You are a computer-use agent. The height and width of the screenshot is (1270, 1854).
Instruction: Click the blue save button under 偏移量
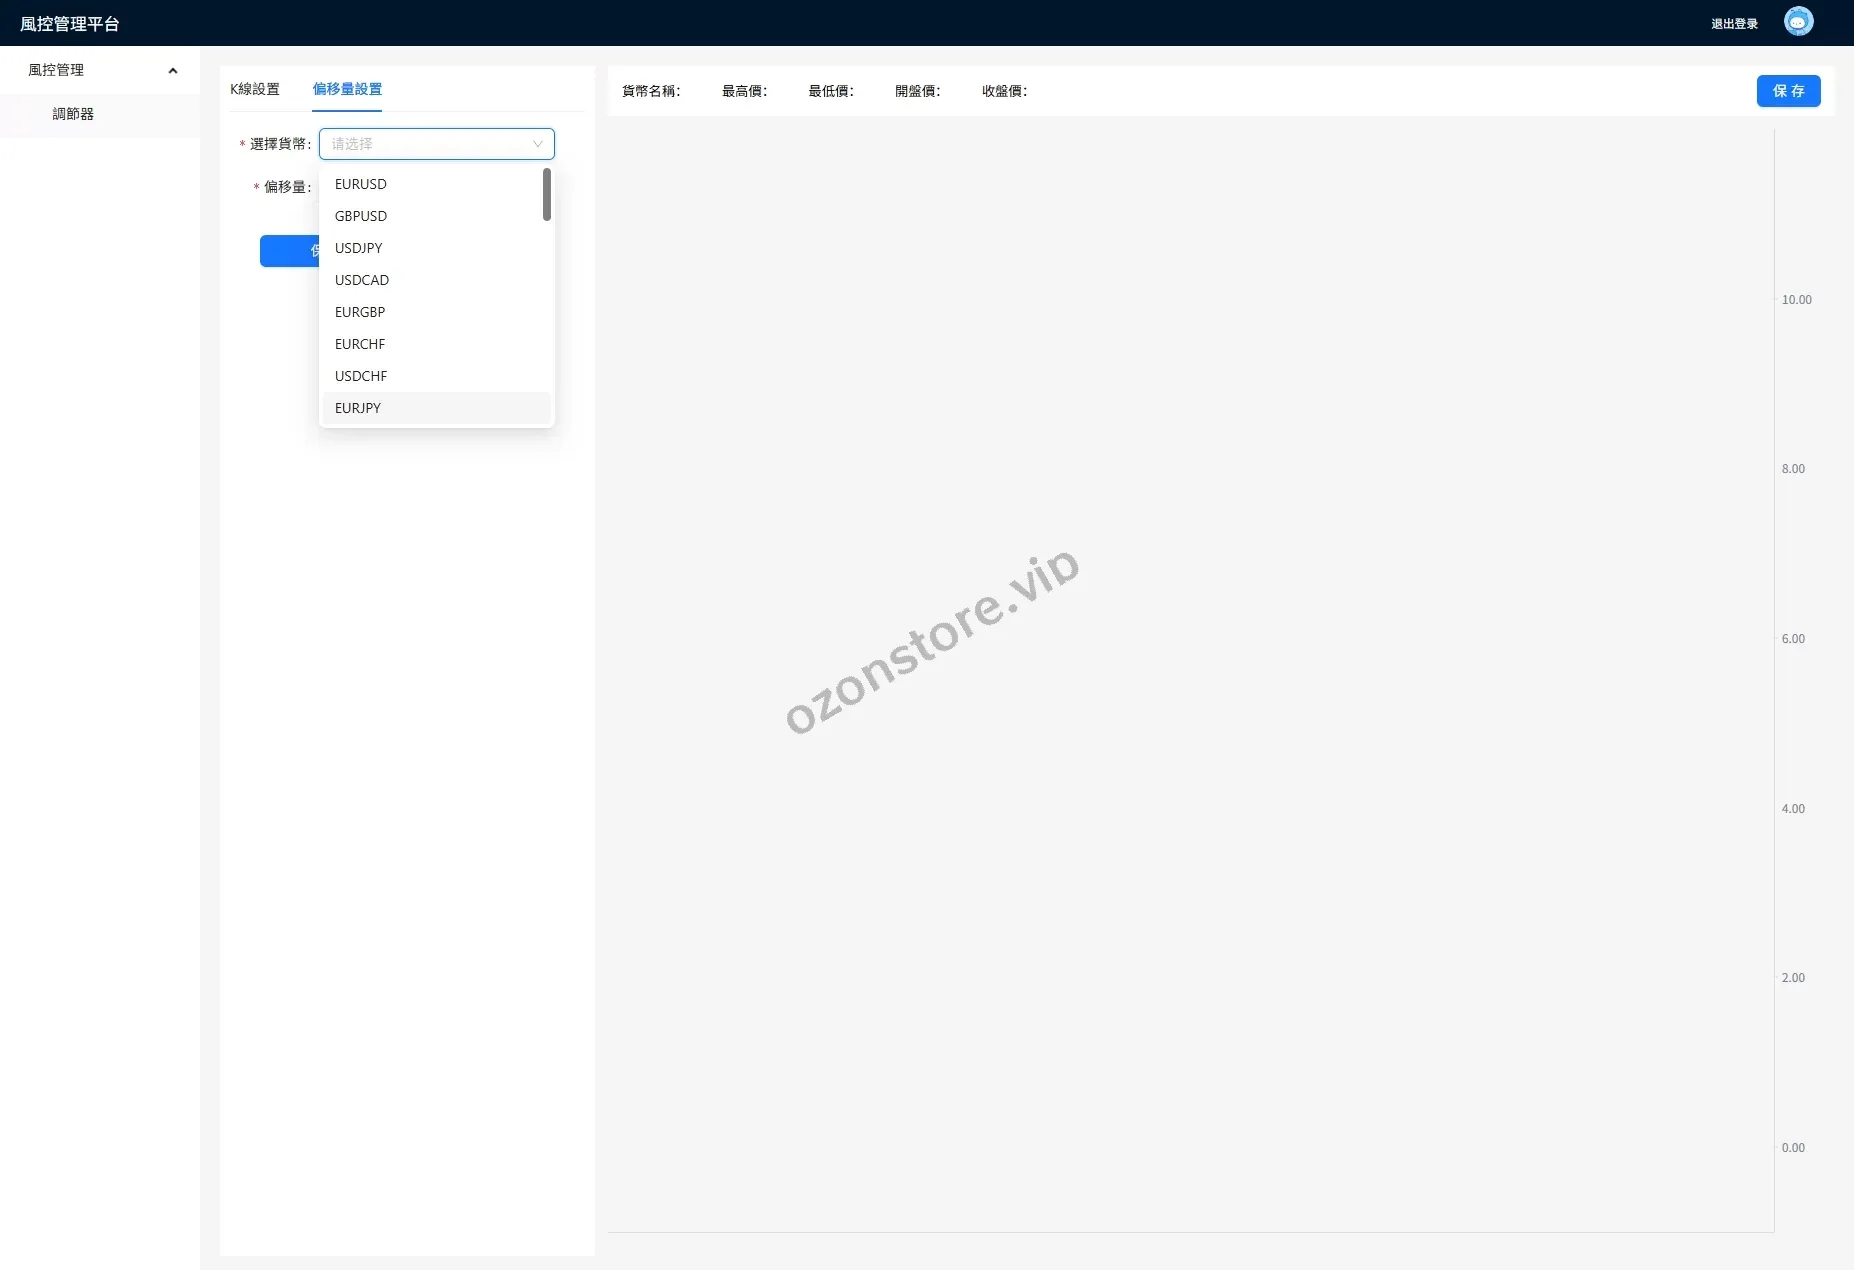click(289, 251)
